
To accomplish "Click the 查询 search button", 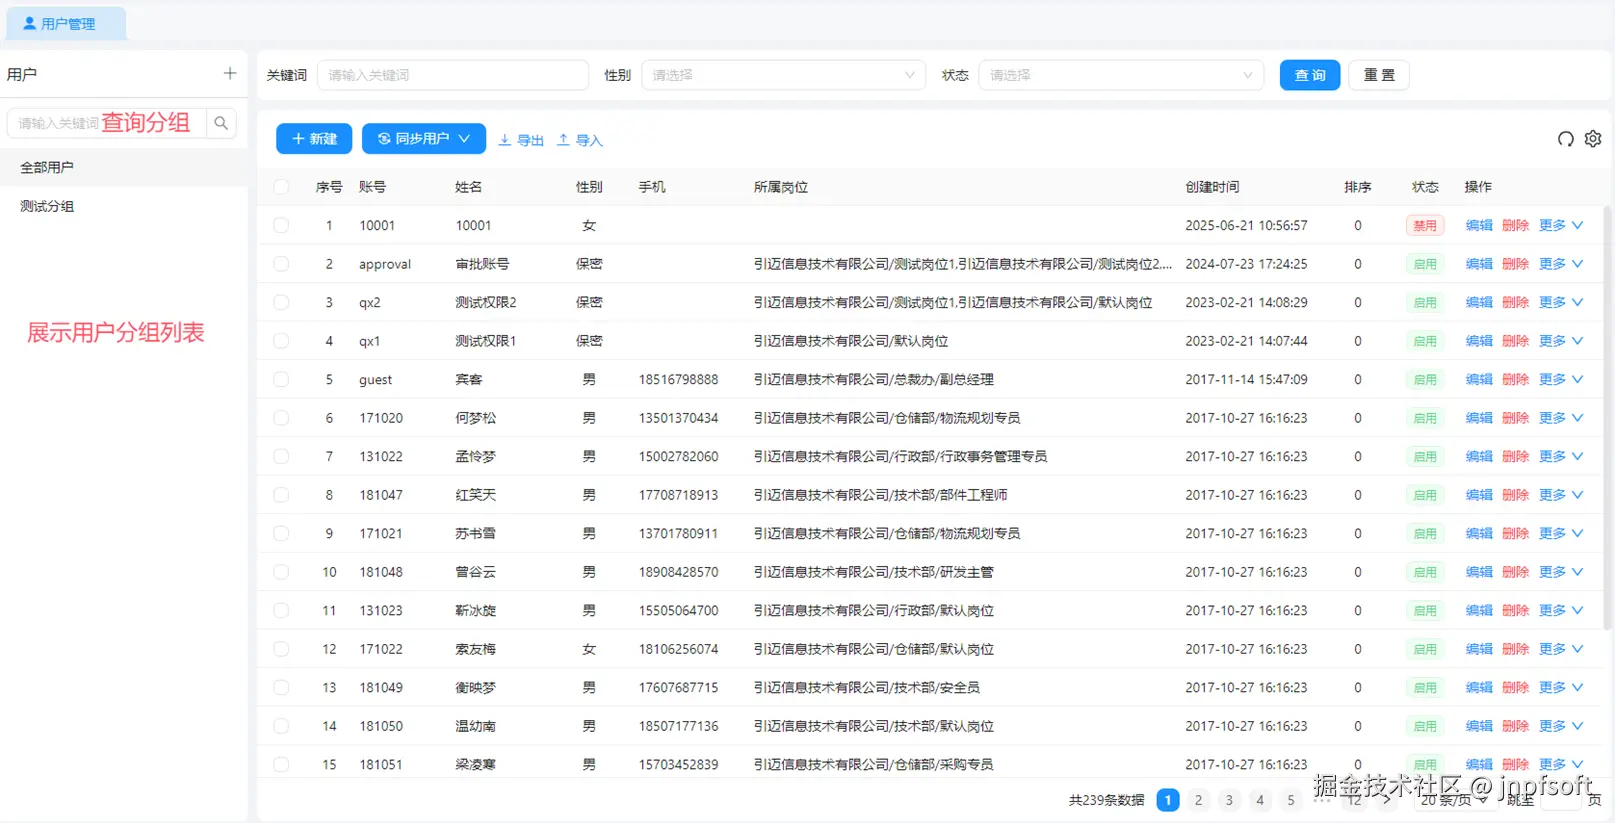I will [x=1310, y=75].
